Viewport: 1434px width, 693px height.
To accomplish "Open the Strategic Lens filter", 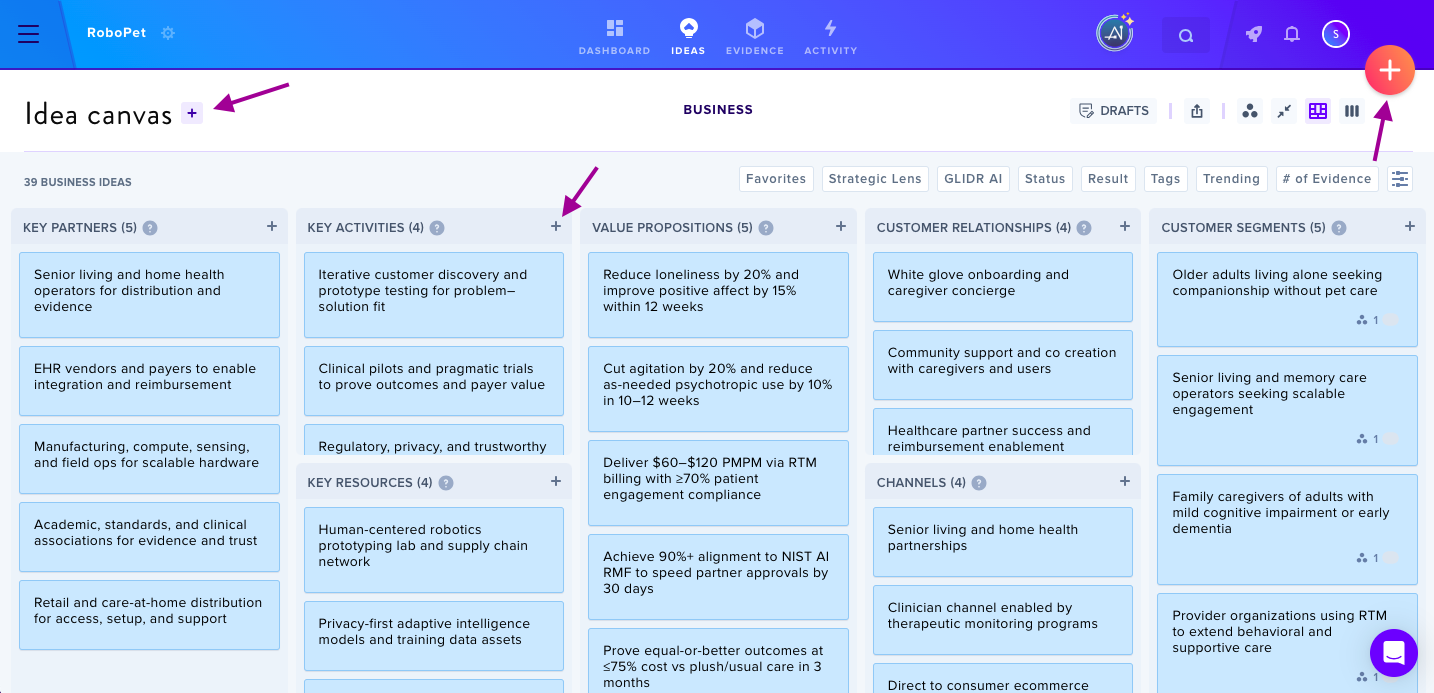I will tap(875, 179).
